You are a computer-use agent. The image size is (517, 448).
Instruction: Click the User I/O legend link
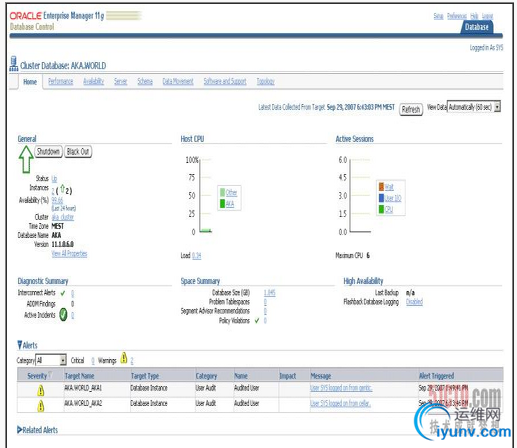(393, 198)
